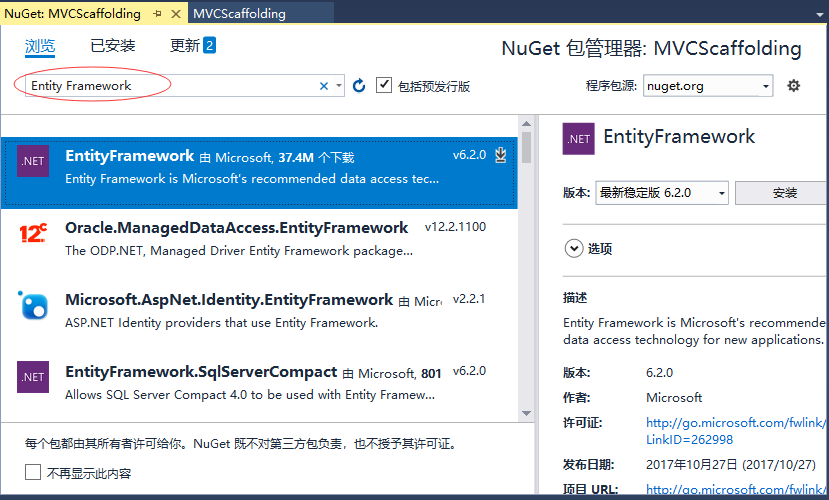Check the 不再显示此内容 checkbox
This screenshot has width=829, height=500.
click(33, 473)
